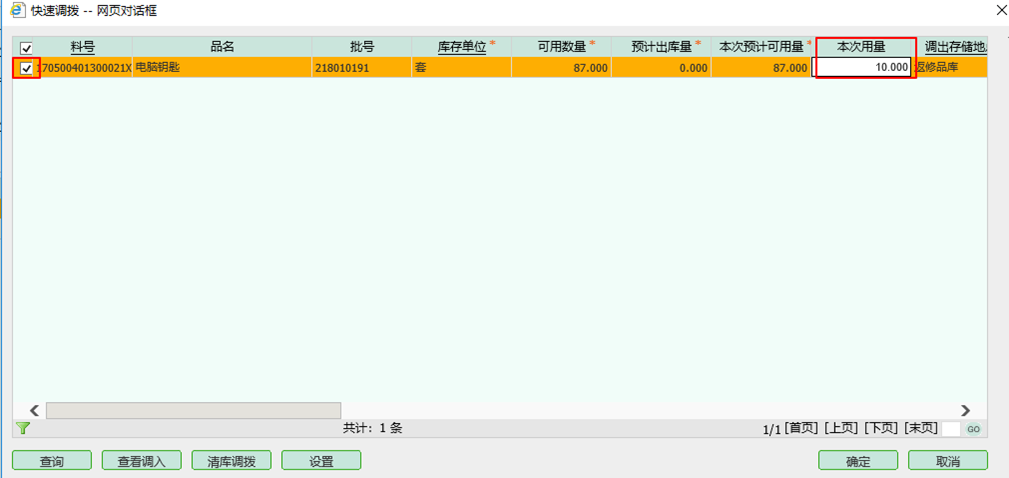This screenshot has height=478, width=1009.
Task: Click the green filter funnel icon
Action: tap(23, 428)
